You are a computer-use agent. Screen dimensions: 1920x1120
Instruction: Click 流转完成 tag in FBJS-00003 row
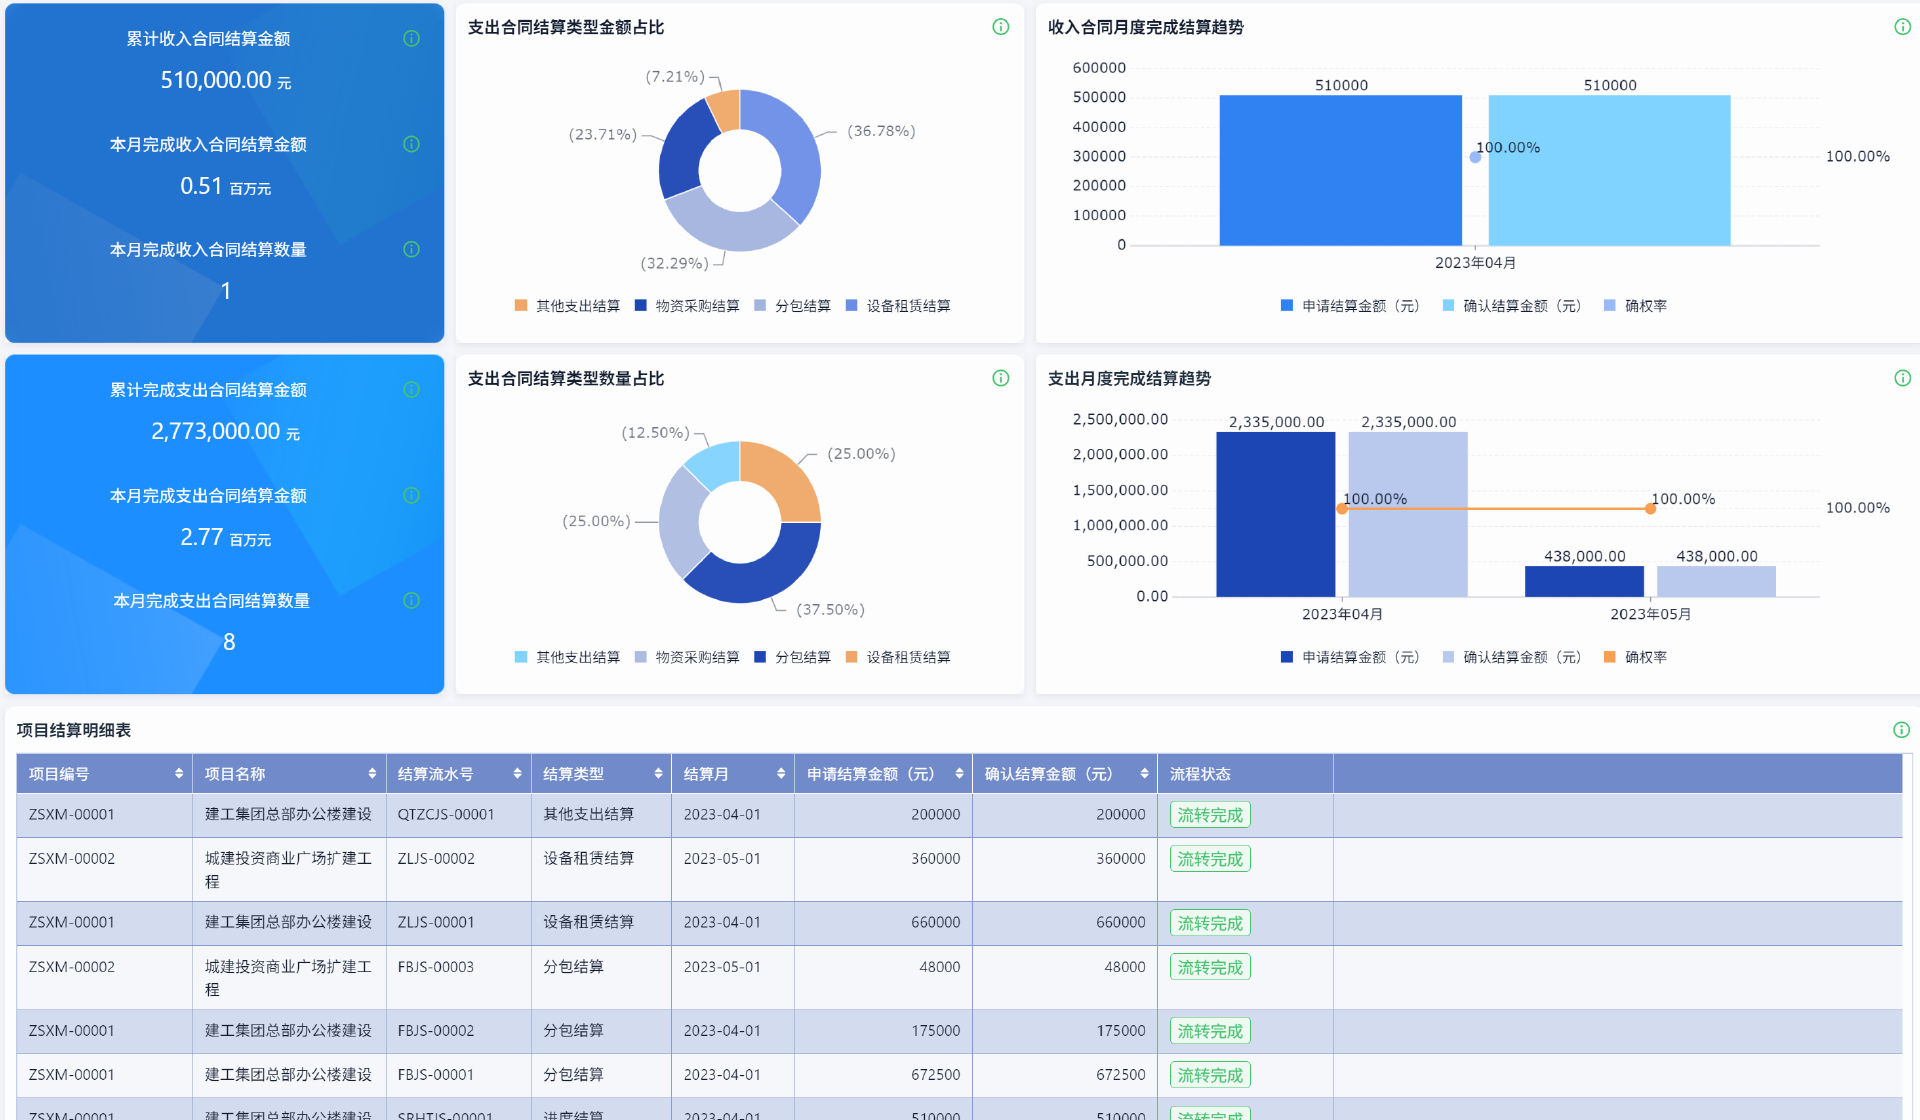1210,968
